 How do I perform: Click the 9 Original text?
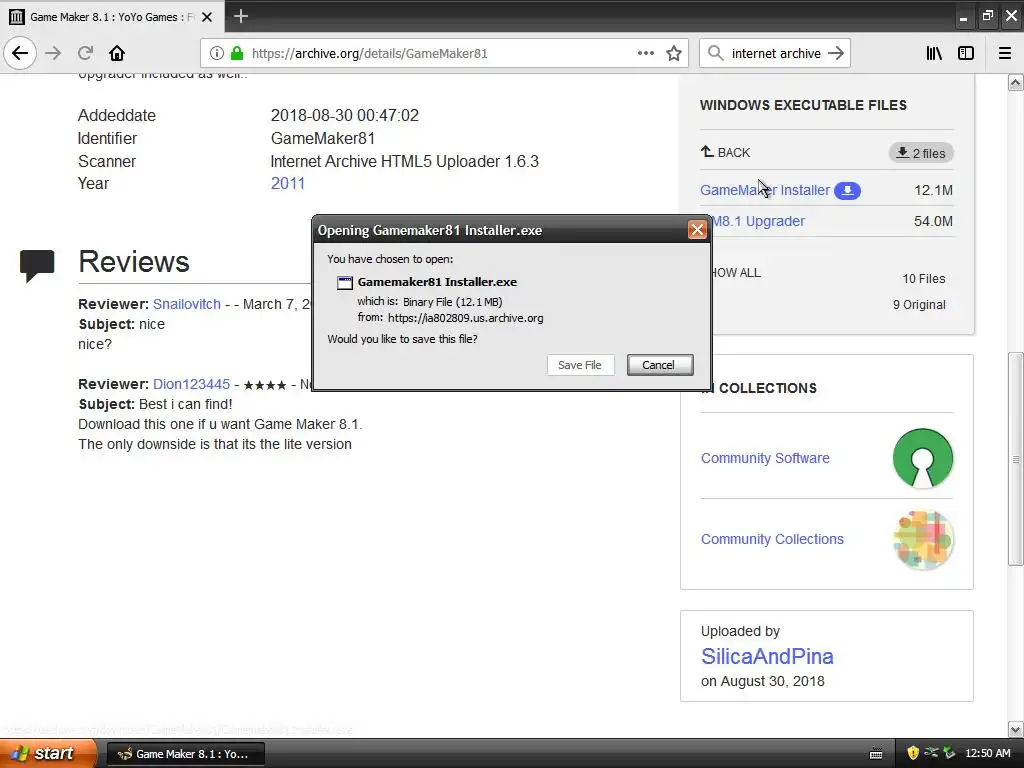pyautogui.click(x=919, y=305)
